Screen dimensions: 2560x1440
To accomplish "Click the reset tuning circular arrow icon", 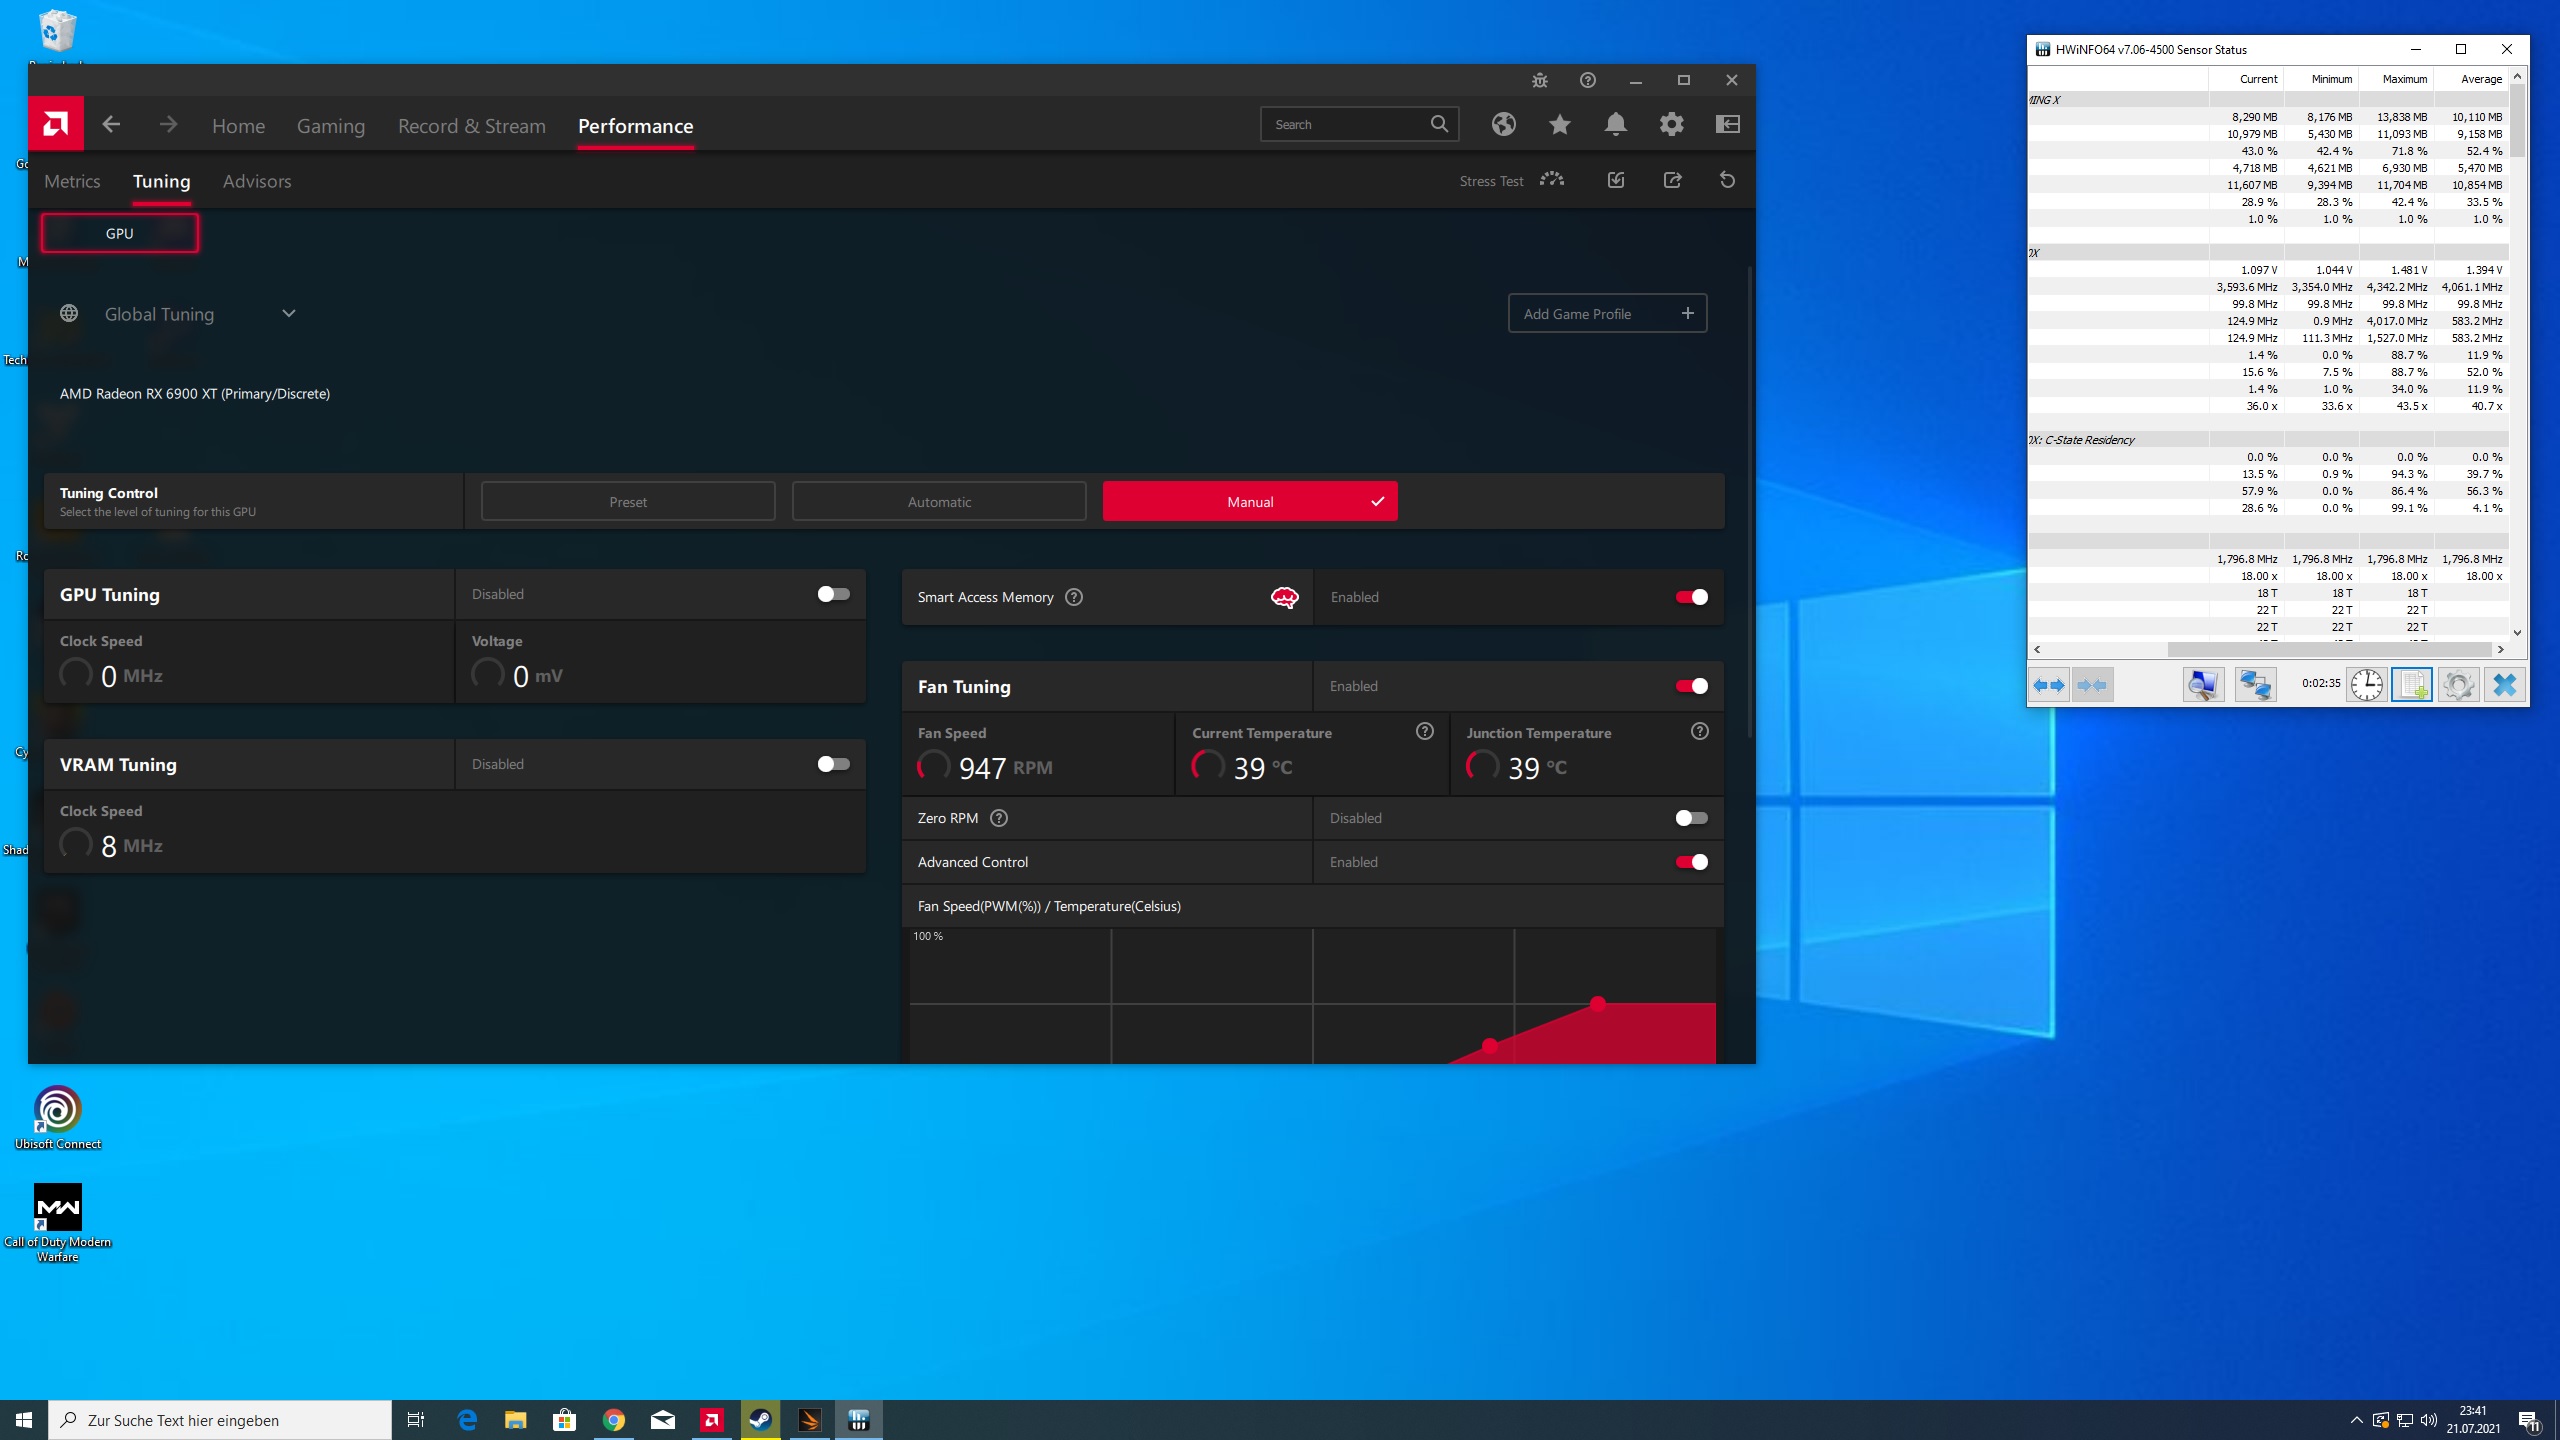I will click(1727, 180).
